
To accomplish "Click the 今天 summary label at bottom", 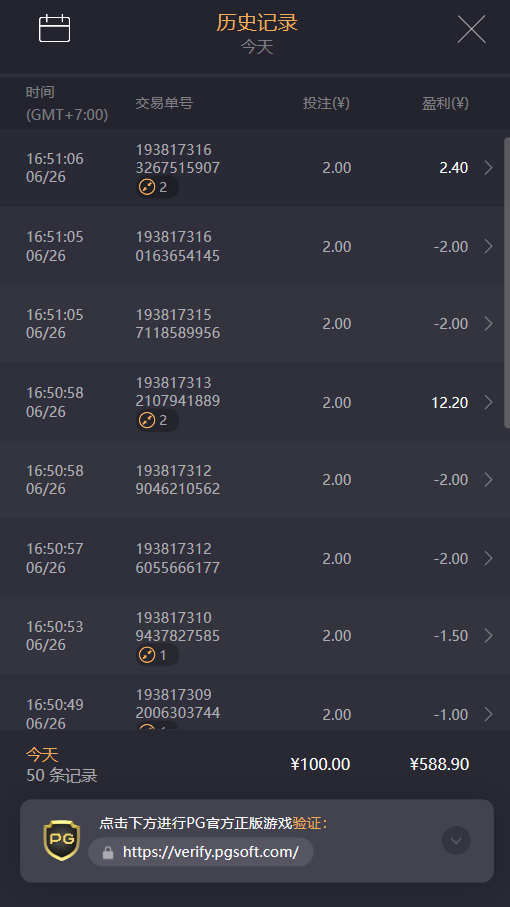I will click(42, 755).
